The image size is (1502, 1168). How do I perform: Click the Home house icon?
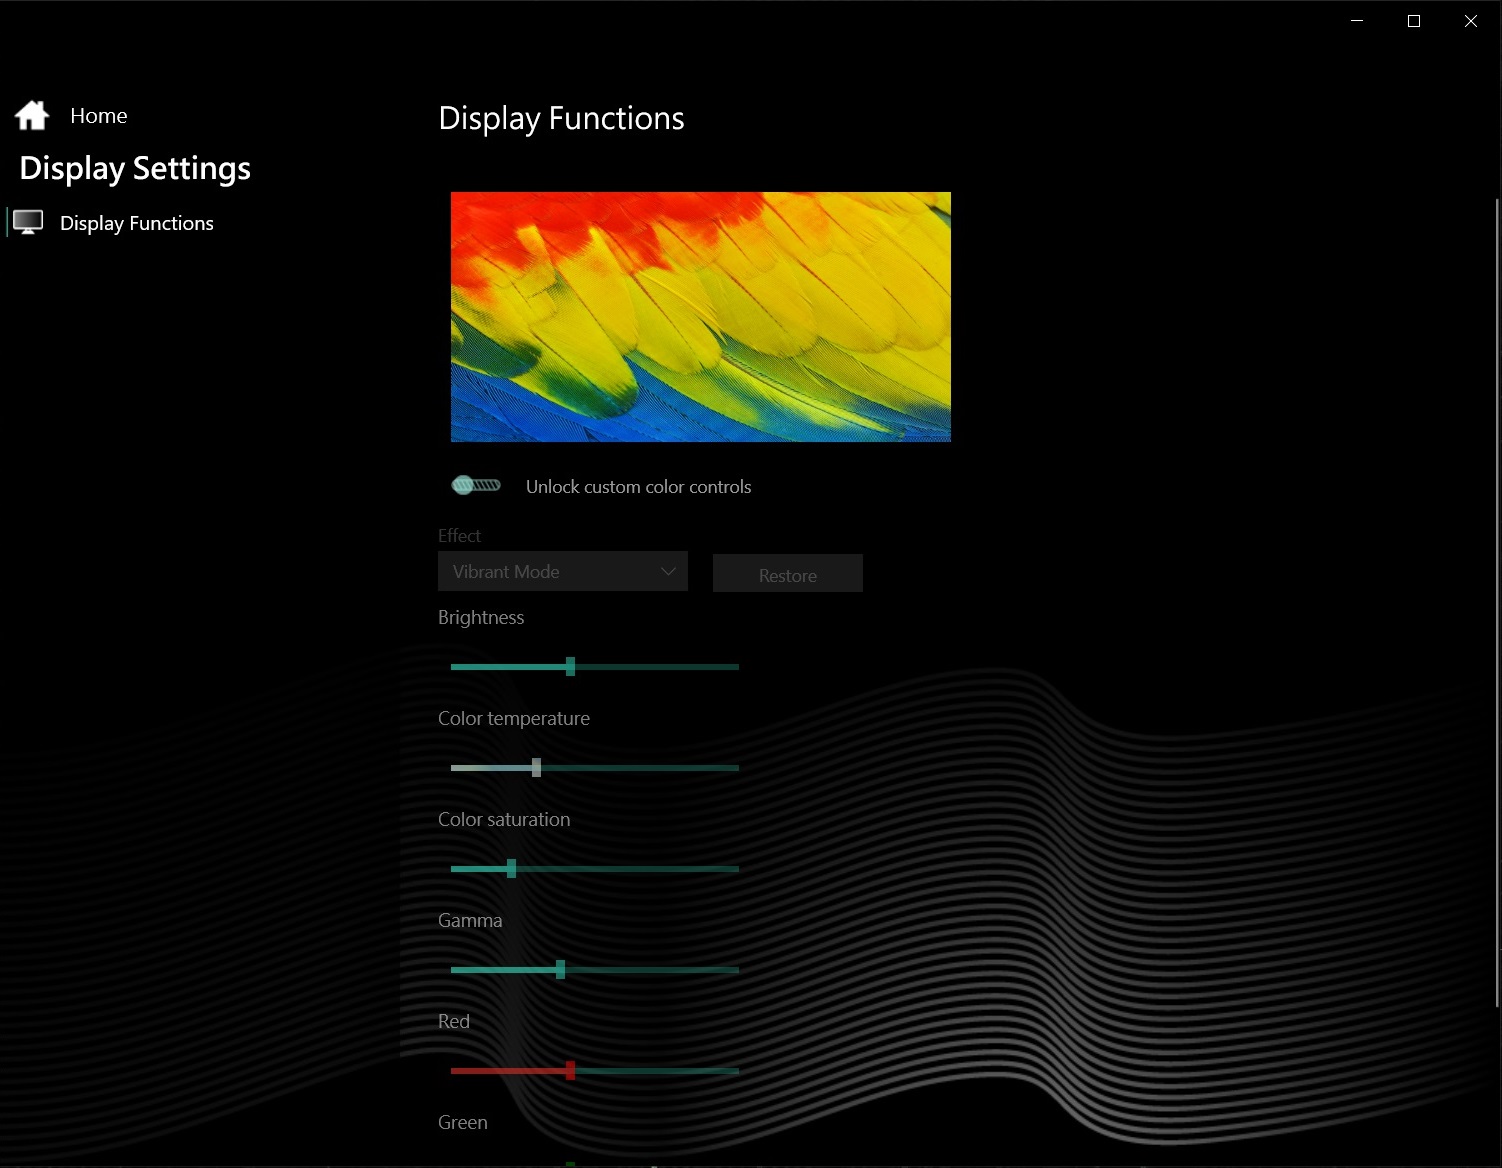[x=32, y=116]
